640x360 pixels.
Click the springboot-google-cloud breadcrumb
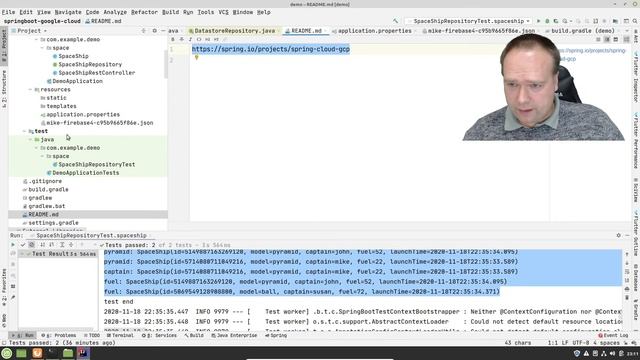(42, 21)
